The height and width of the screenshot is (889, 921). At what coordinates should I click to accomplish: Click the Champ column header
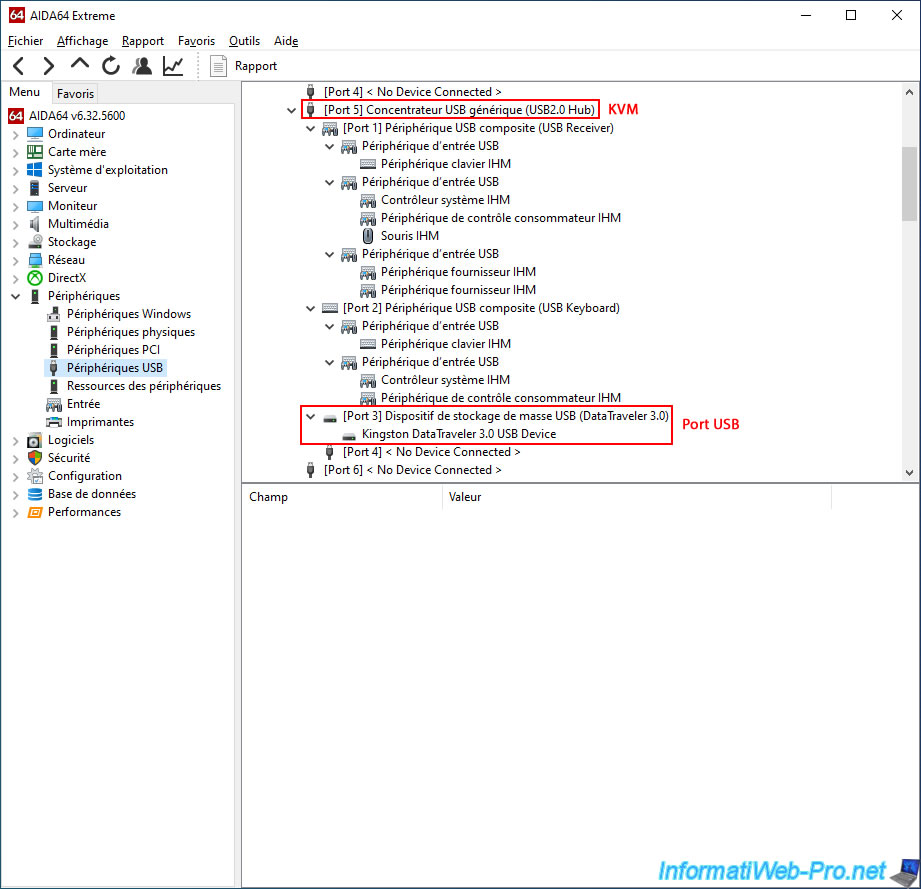click(268, 497)
